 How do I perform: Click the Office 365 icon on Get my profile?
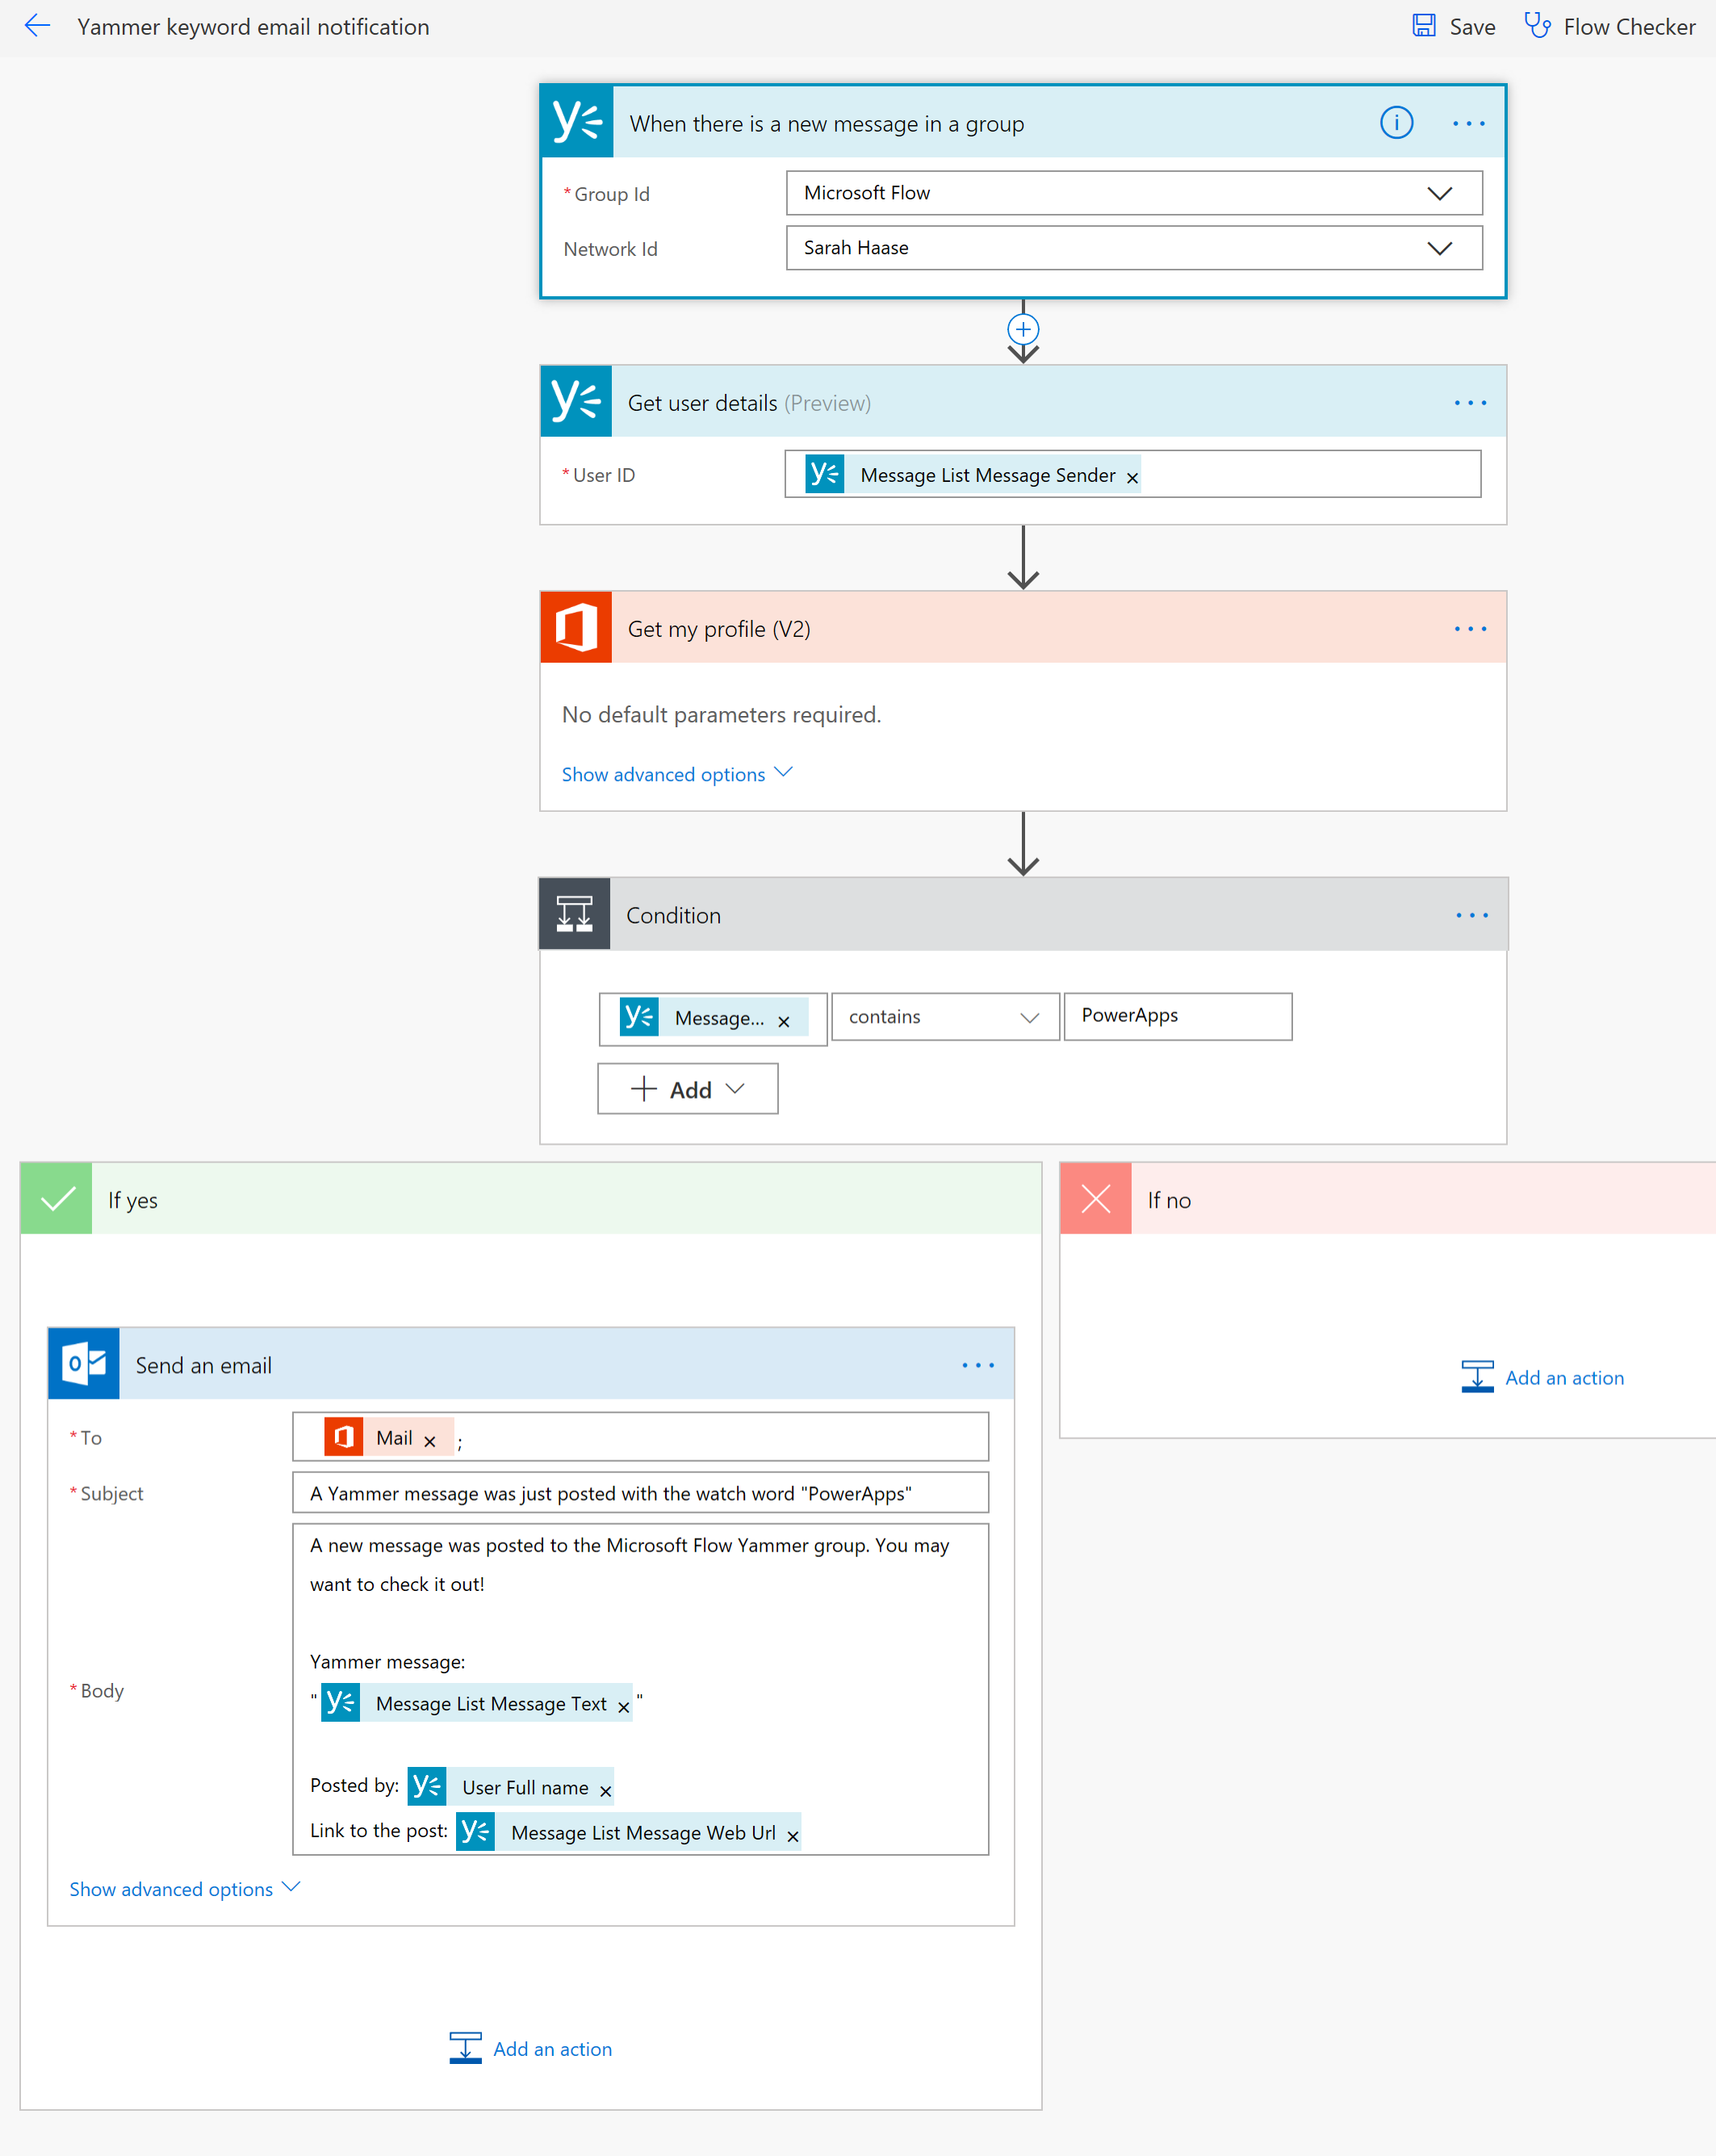(x=575, y=627)
